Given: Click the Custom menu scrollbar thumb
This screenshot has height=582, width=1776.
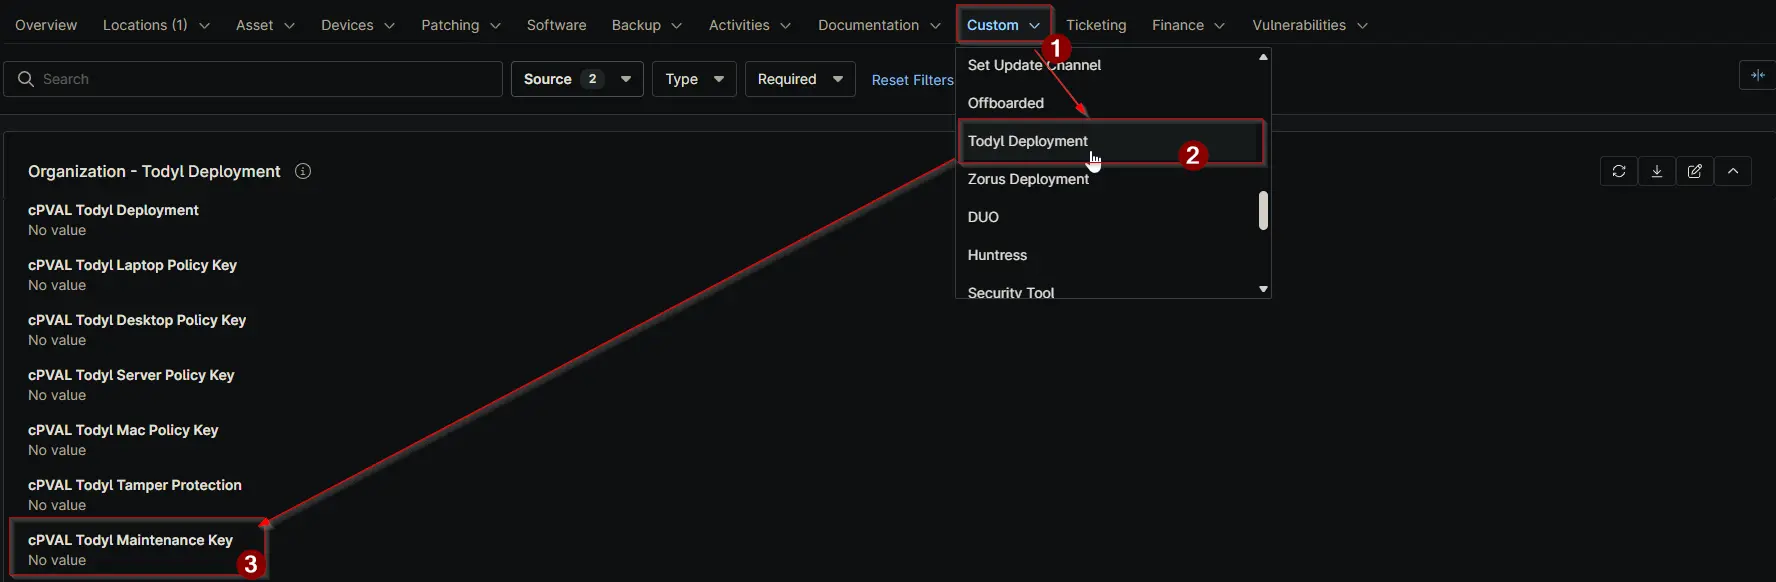Looking at the screenshot, I should click(1263, 211).
